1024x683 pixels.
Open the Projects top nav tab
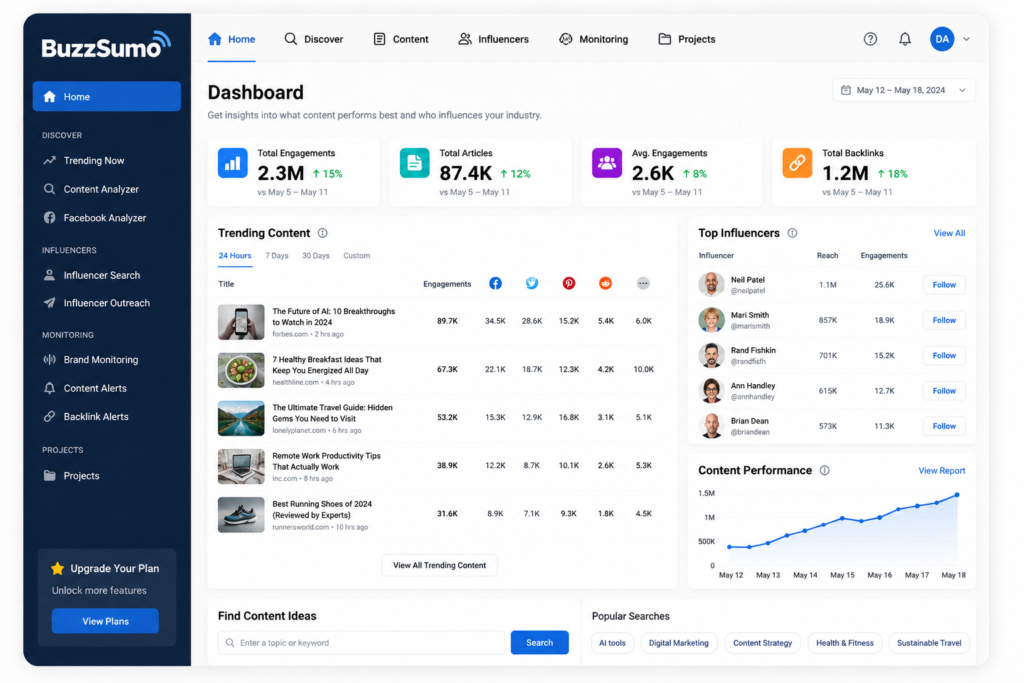687,39
